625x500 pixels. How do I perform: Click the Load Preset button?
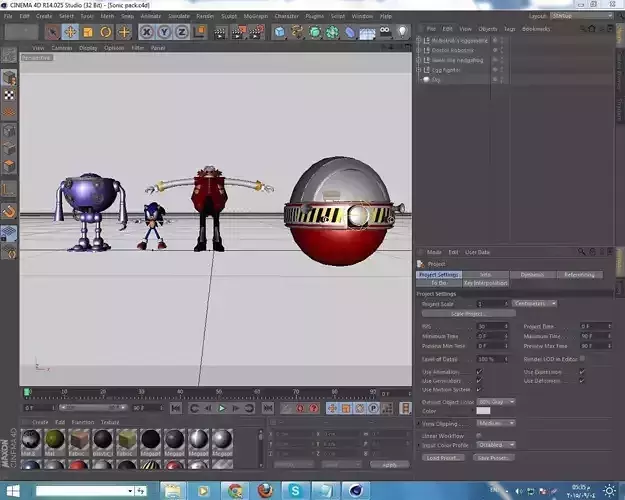click(443, 458)
